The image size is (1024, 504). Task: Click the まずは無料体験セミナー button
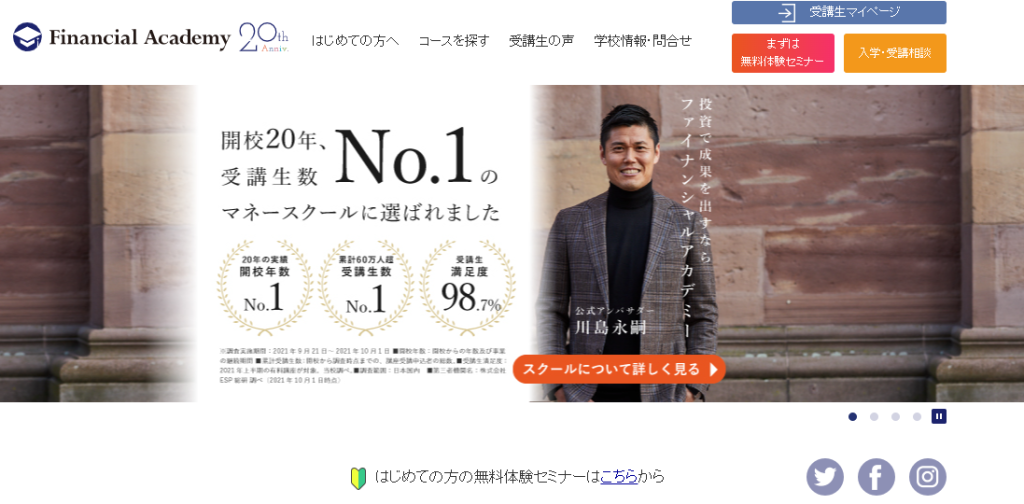pos(783,53)
